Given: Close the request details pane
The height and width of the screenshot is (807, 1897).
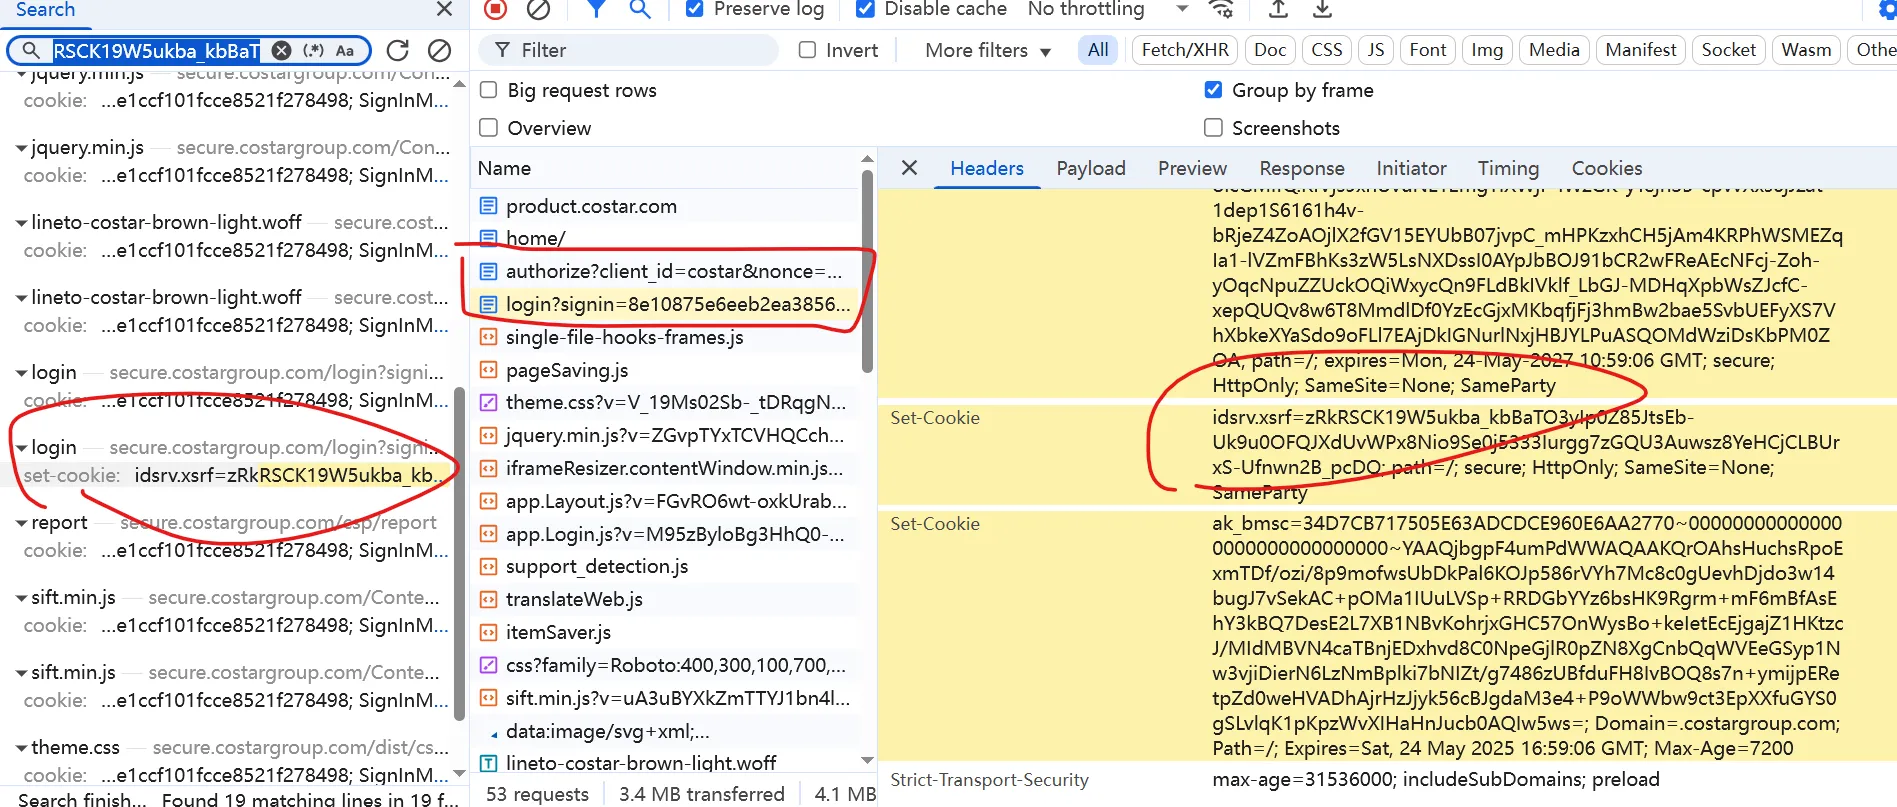Looking at the screenshot, I should click(909, 168).
